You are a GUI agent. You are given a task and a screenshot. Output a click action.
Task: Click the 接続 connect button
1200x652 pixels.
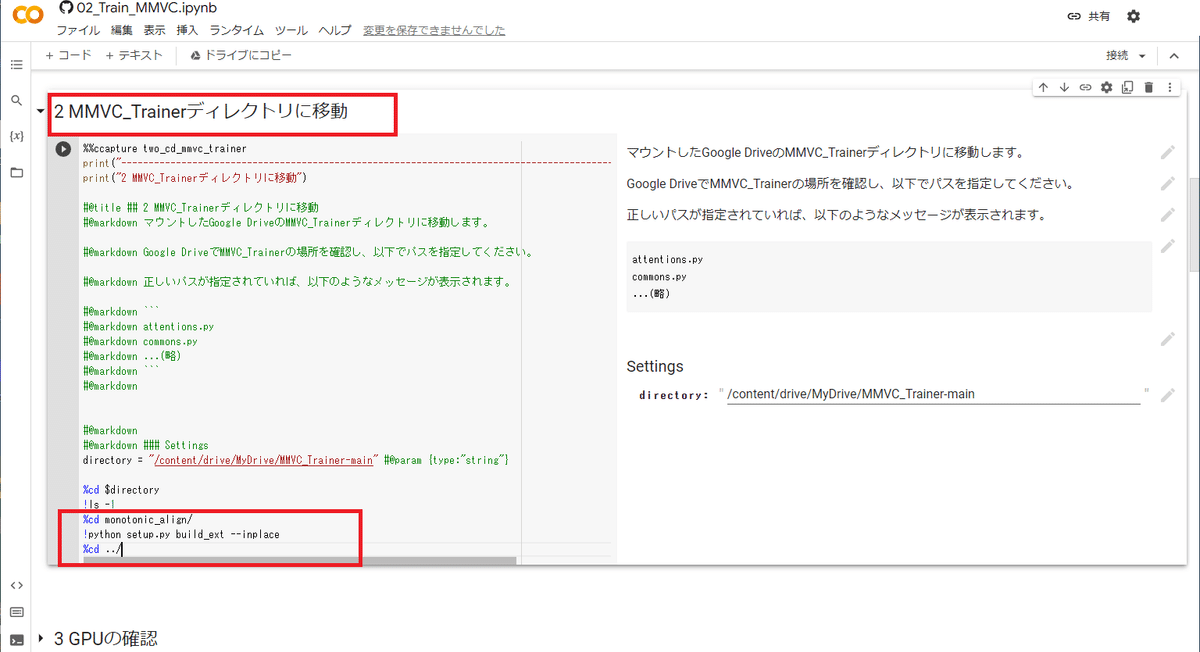click(1117, 56)
